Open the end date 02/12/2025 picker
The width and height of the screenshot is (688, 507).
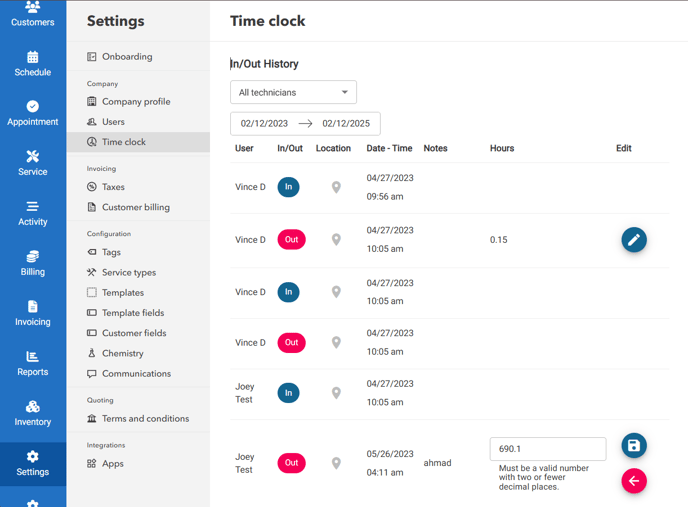(x=345, y=124)
